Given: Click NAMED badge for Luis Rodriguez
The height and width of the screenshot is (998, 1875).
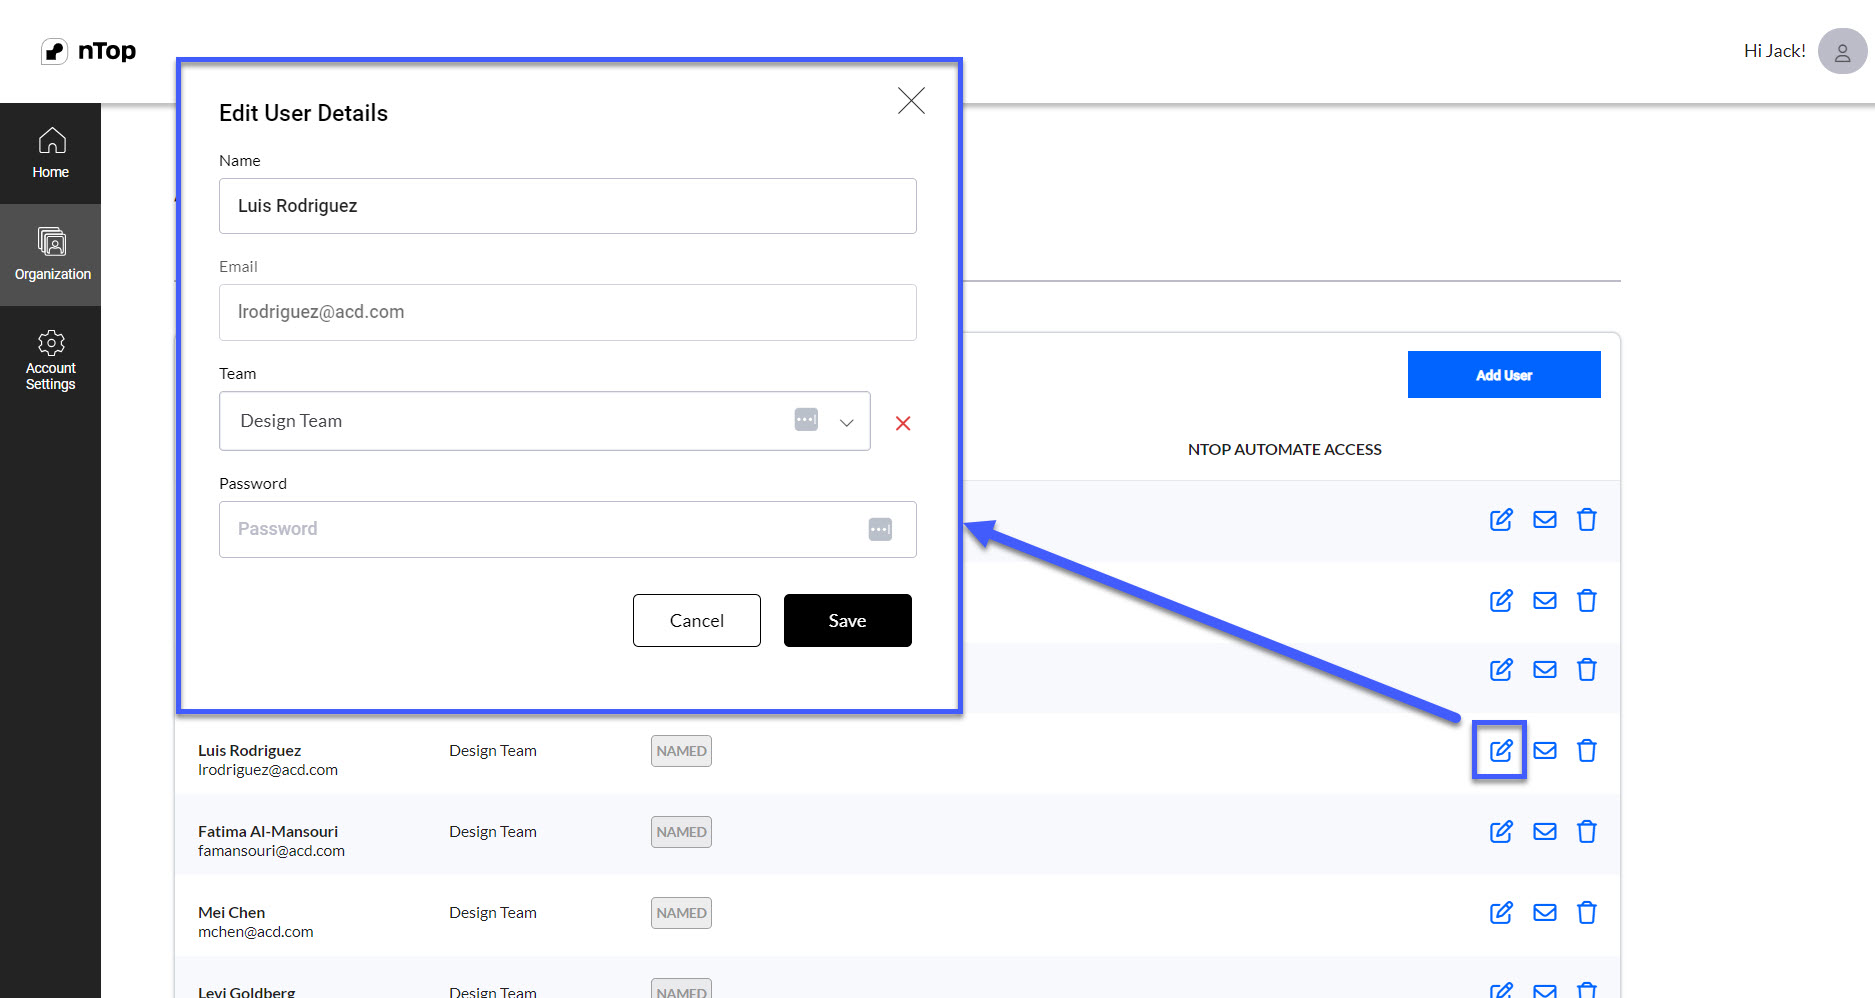Looking at the screenshot, I should [x=681, y=751].
